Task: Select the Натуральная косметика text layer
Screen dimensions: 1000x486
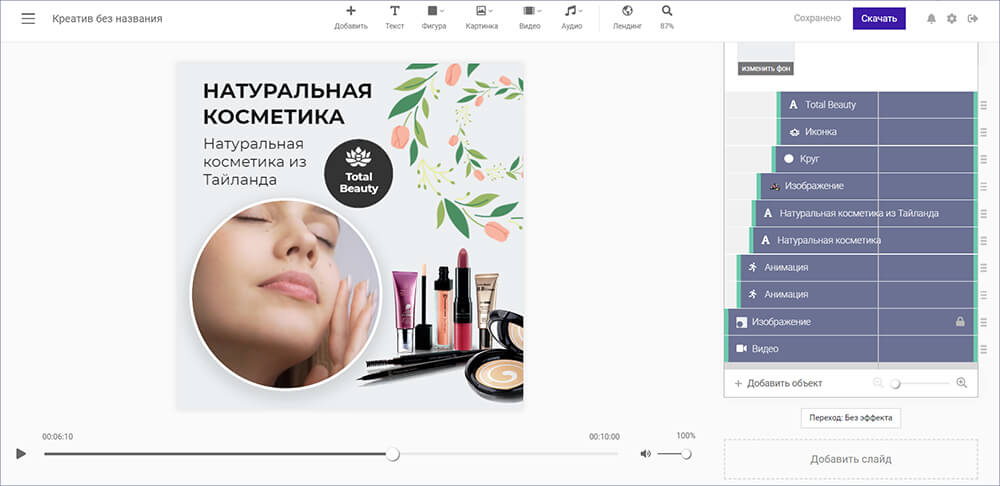Action: 862,240
